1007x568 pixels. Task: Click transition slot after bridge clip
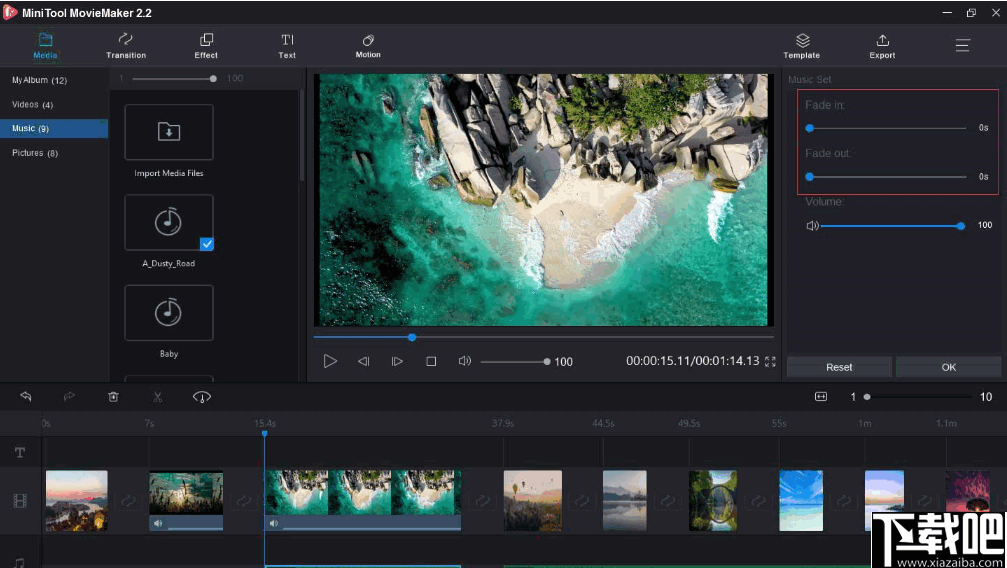(x=758, y=501)
